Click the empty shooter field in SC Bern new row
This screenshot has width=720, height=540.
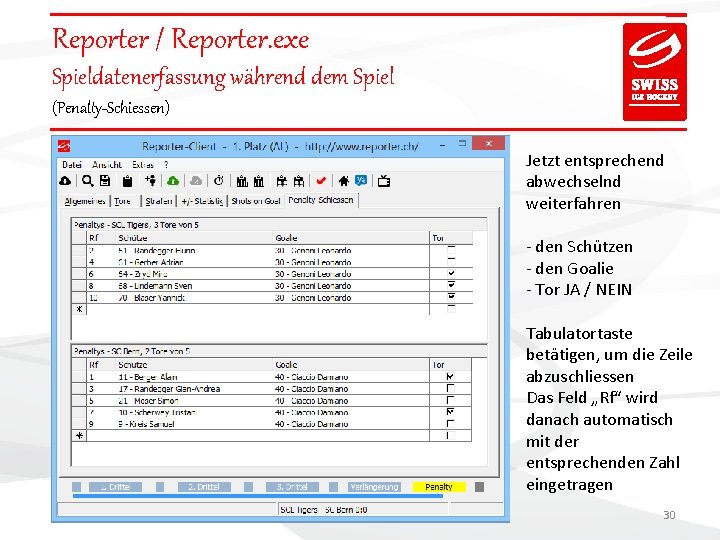click(x=194, y=435)
